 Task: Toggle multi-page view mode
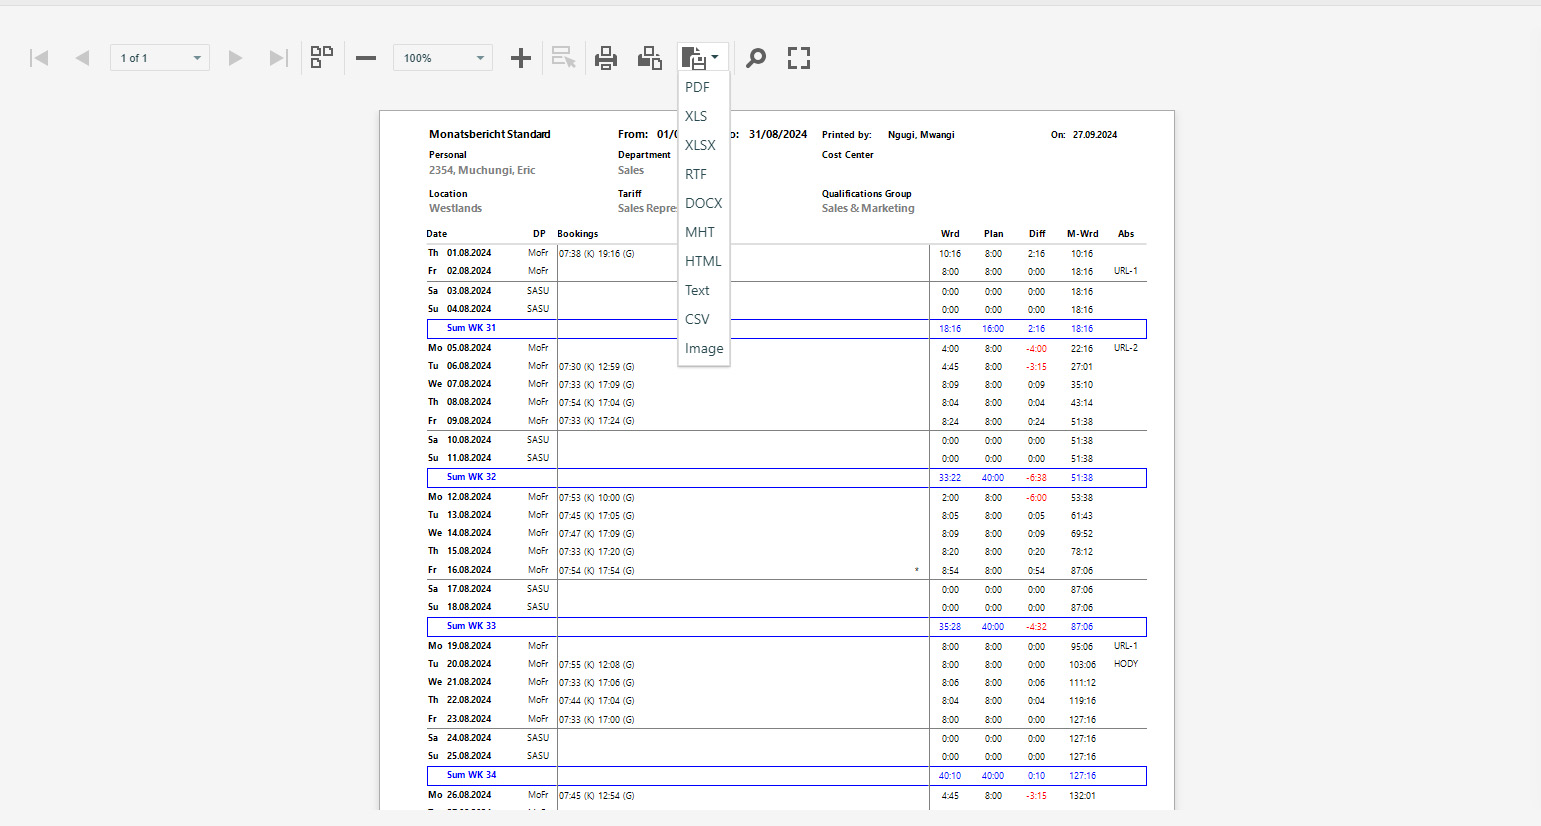[x=322, y=58]
